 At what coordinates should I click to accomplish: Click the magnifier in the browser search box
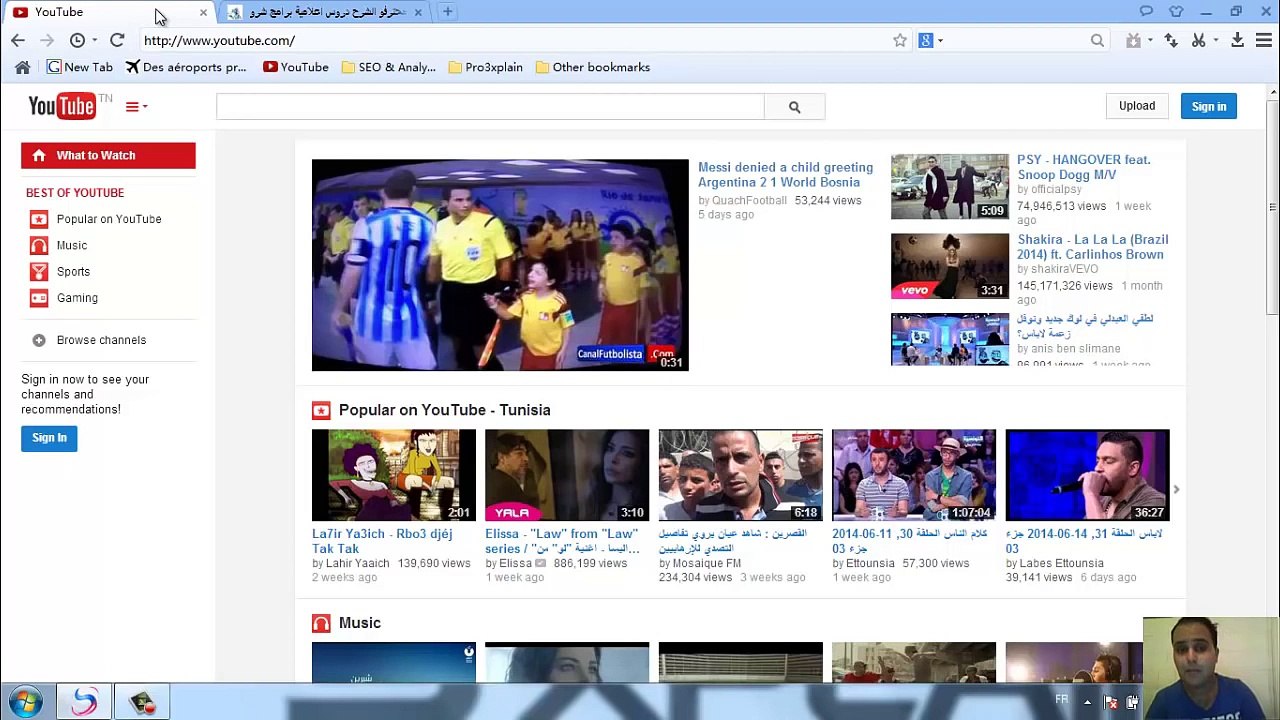1097,40
